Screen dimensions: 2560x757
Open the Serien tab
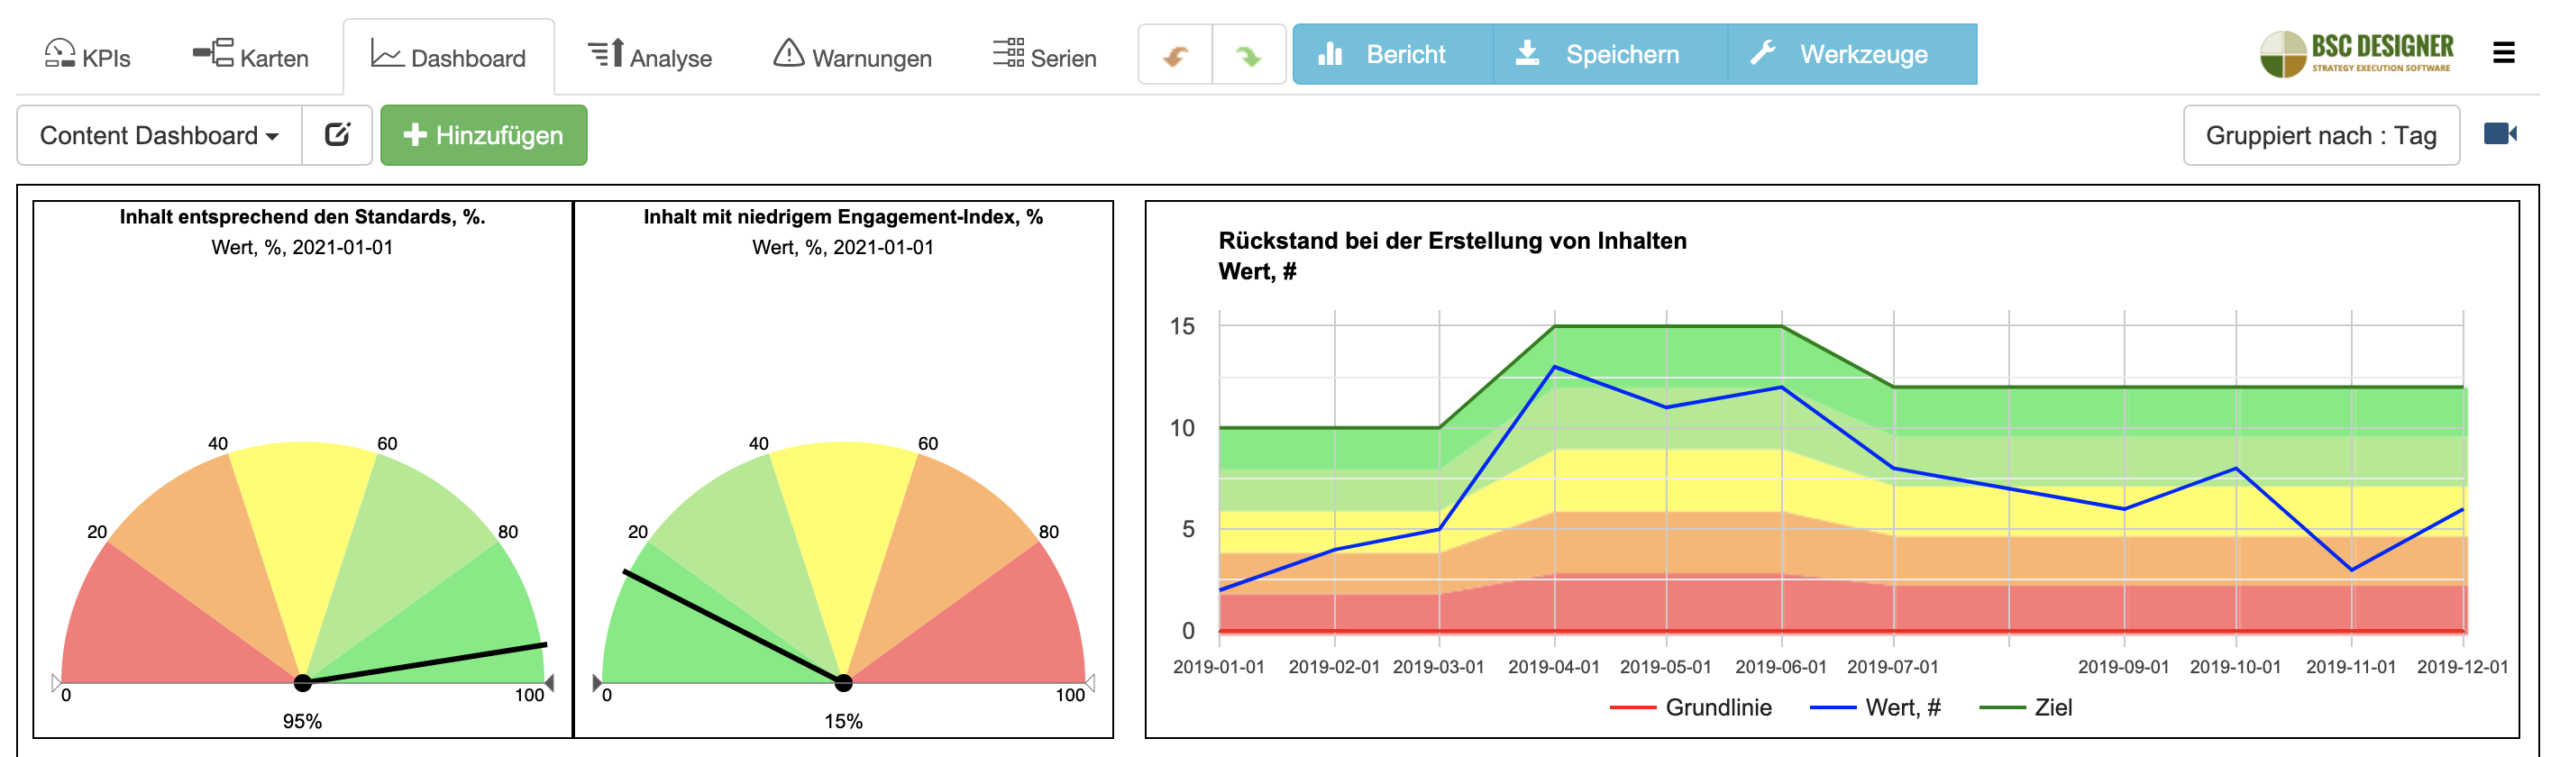[x=1044, y=56]
